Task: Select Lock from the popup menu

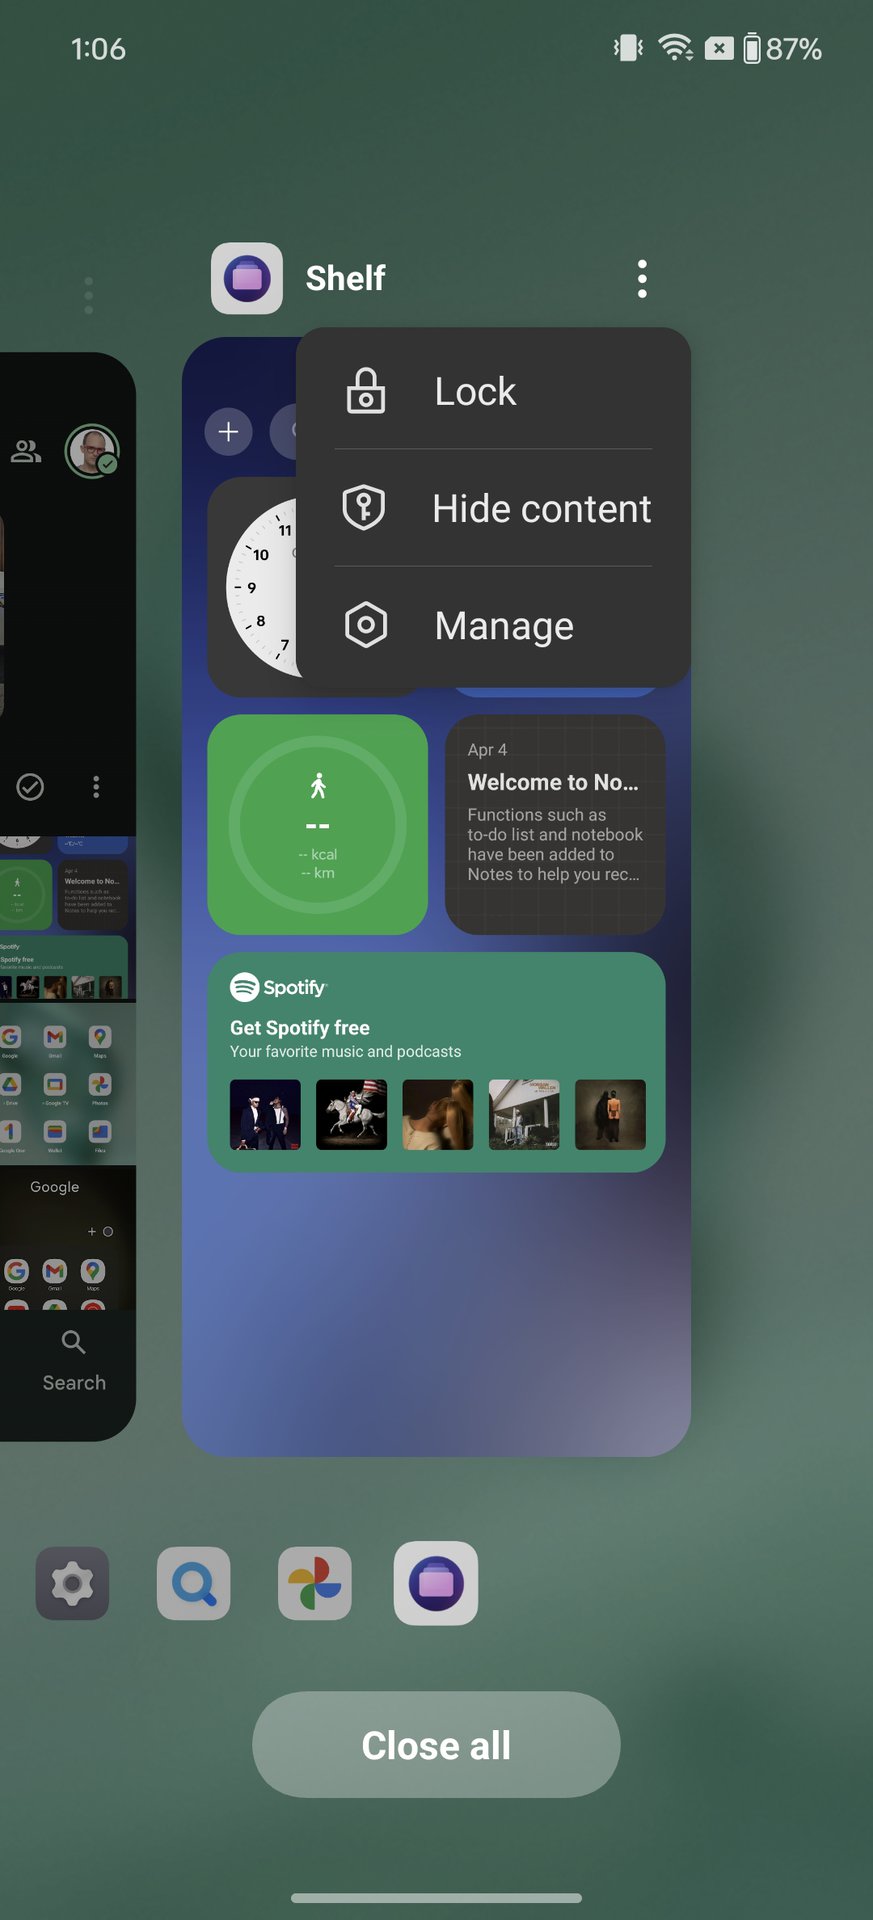Action: point(493,391)
